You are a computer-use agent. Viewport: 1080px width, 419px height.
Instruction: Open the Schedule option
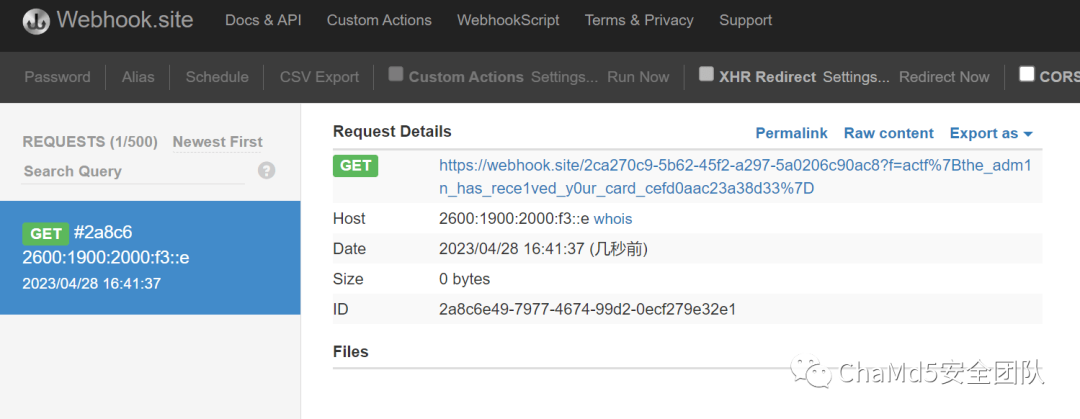point(217,77)
